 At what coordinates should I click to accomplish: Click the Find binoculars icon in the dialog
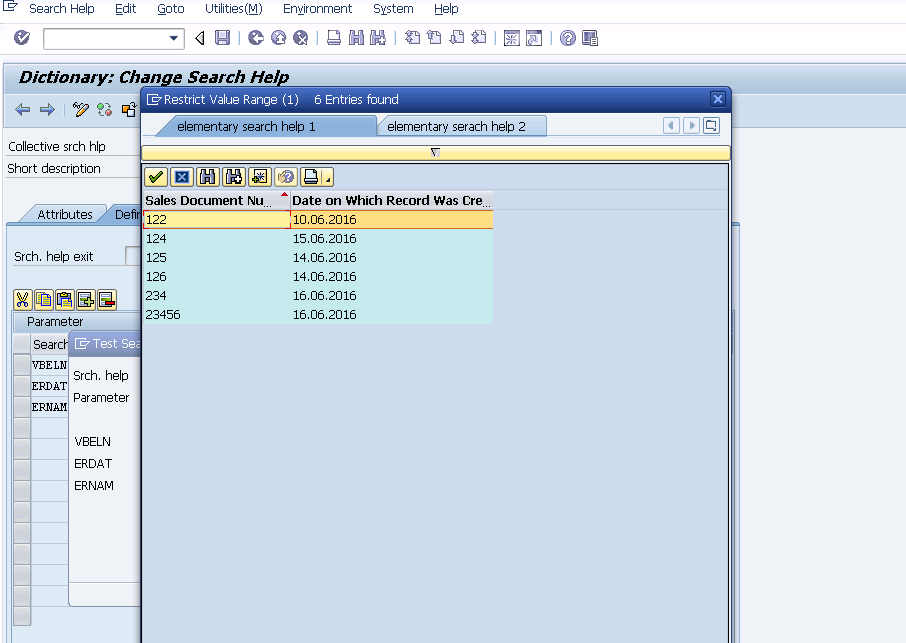207,176
